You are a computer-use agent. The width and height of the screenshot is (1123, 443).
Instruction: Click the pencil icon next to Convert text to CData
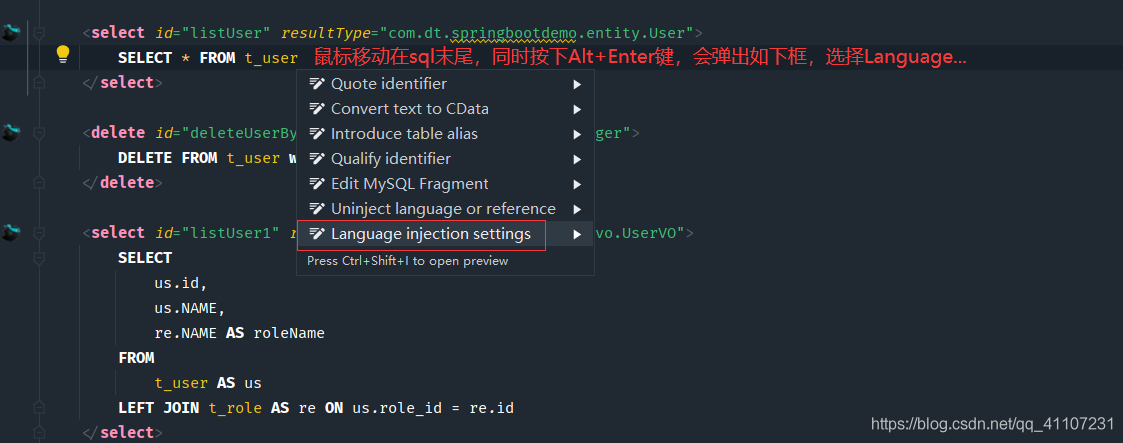tap(317, 109)
